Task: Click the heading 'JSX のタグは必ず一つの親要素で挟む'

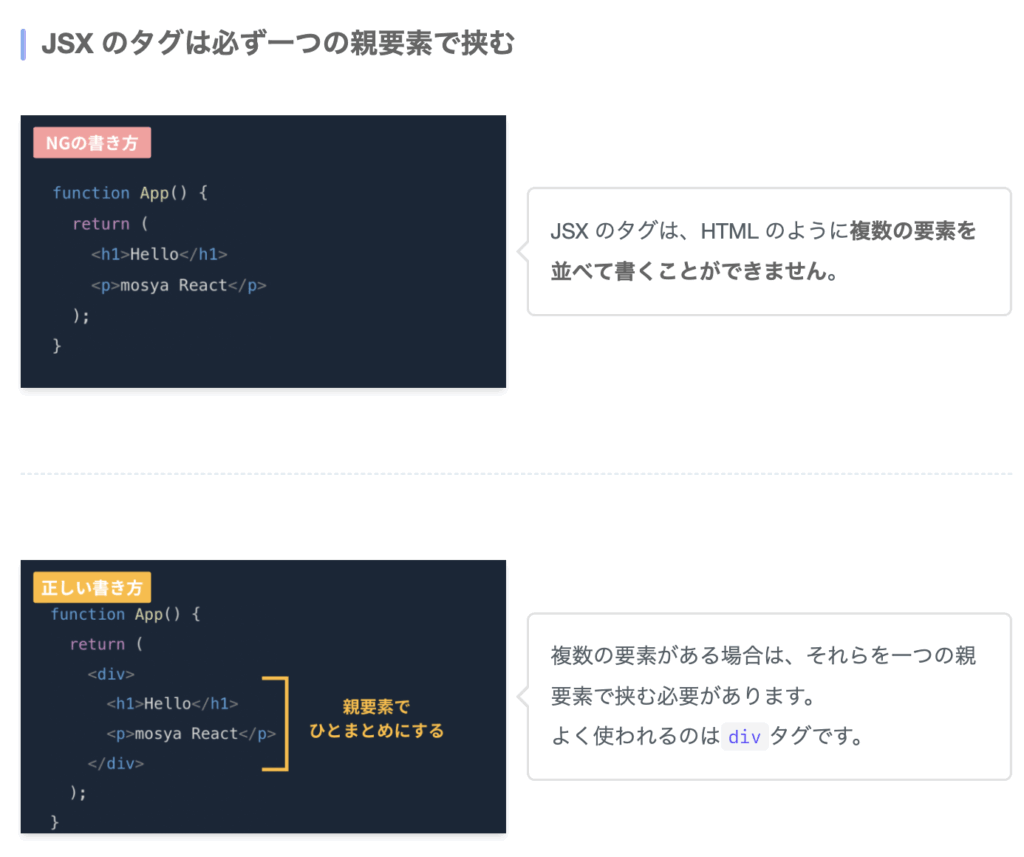Action: point(278,44)
